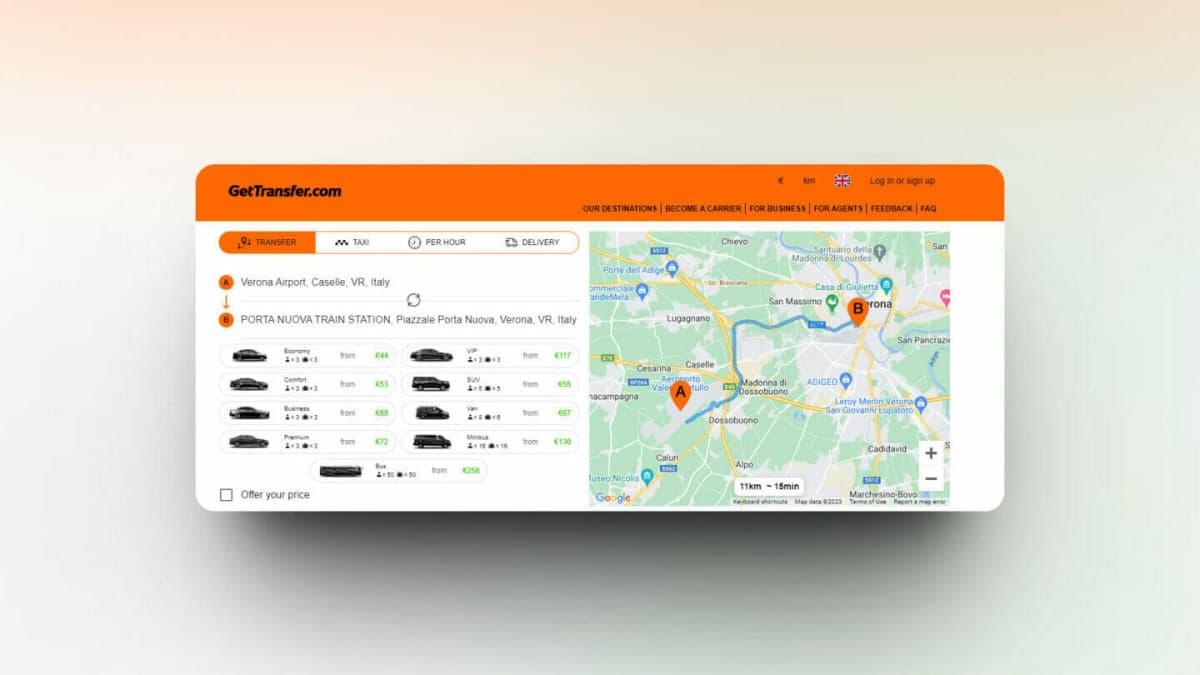
Task: Zoom in on the map
Action: click(930, 453)
